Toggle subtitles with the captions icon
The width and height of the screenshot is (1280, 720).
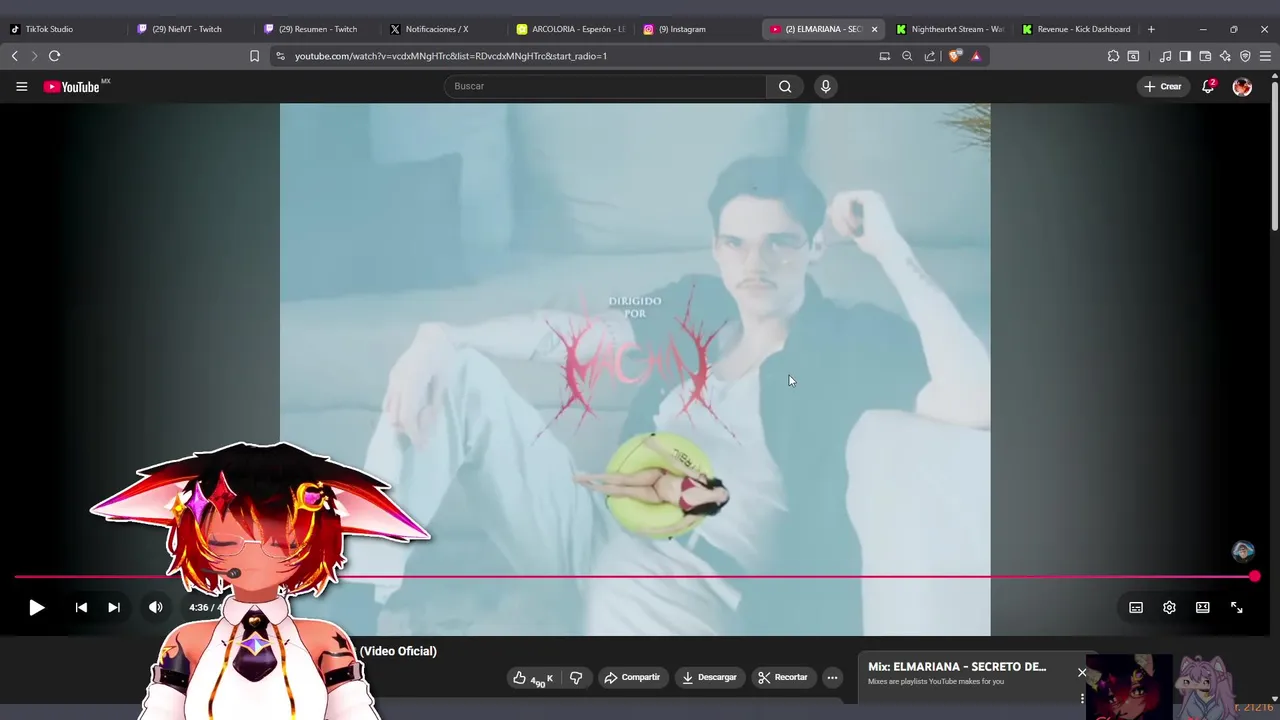[x=1136, y=607]
